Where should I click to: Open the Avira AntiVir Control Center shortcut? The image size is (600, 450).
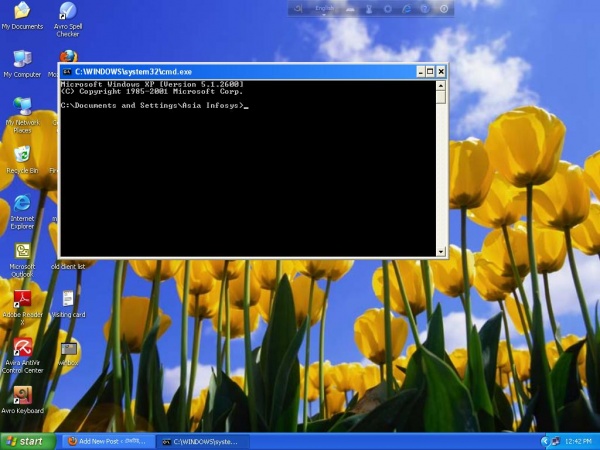(x=22, y=356)
